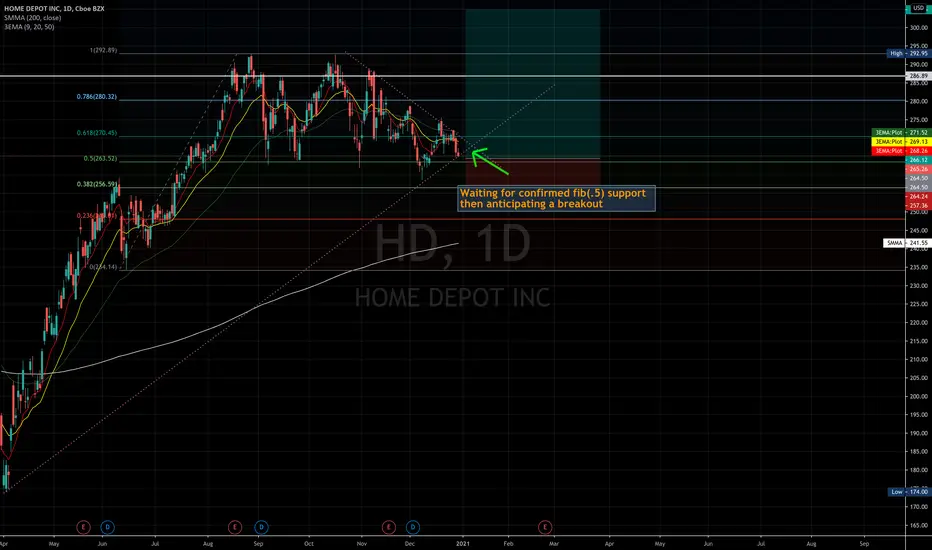The image size is (932, 550).
Task: Click the 265.26 price label
Action: click(x=918, y=169)
